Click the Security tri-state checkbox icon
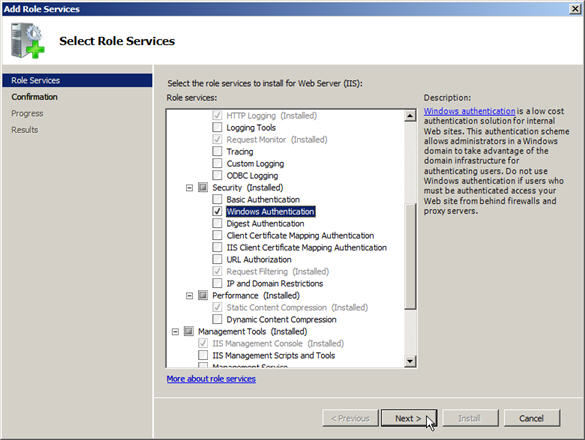This screenshot has width=585, height=440. (203, 187)
